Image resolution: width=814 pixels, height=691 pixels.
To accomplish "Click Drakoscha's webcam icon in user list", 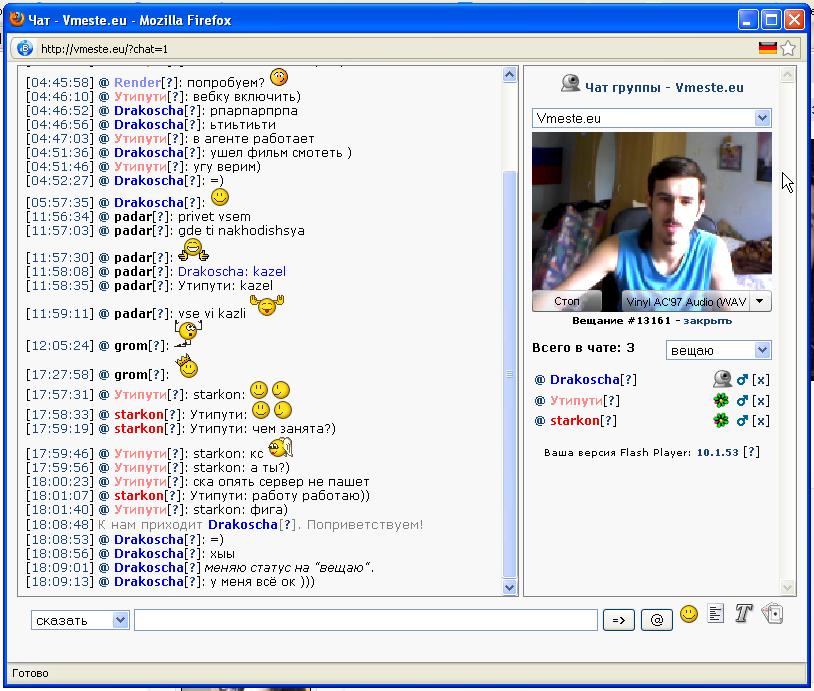I will click(x=722, y=380).
